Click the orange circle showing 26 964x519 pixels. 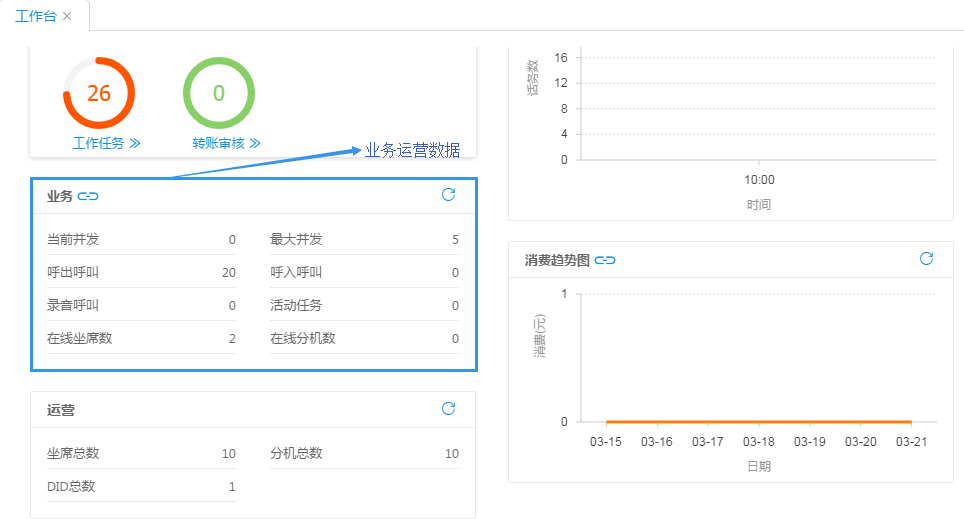tap(98, 94)
